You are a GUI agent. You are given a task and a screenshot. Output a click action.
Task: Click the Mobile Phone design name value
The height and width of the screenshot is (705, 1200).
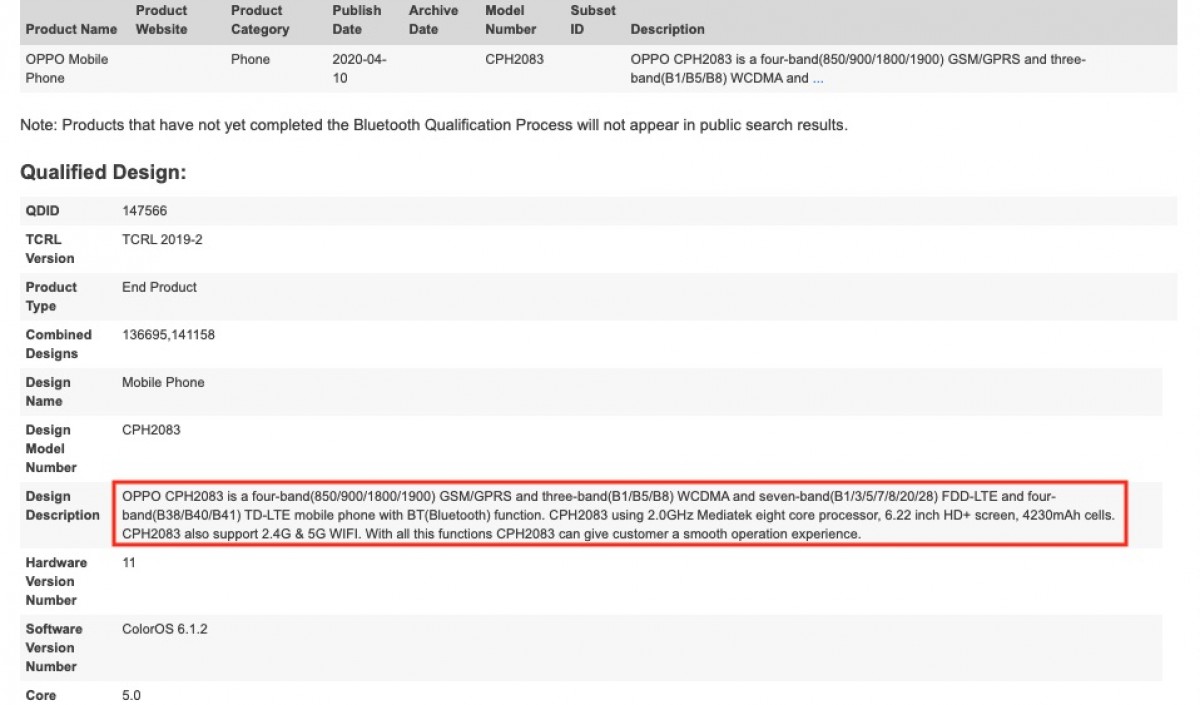pyautogui.click(x=163, y=382)
